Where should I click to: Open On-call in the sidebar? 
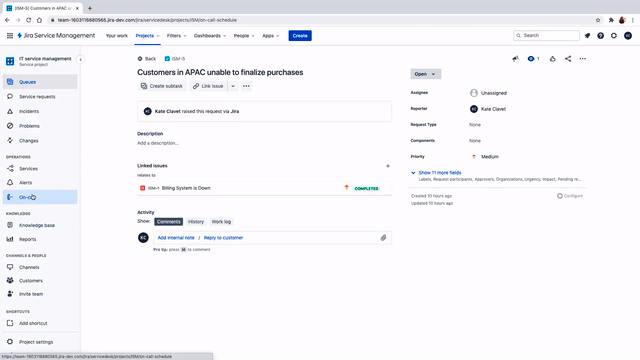tap(40, 197)
